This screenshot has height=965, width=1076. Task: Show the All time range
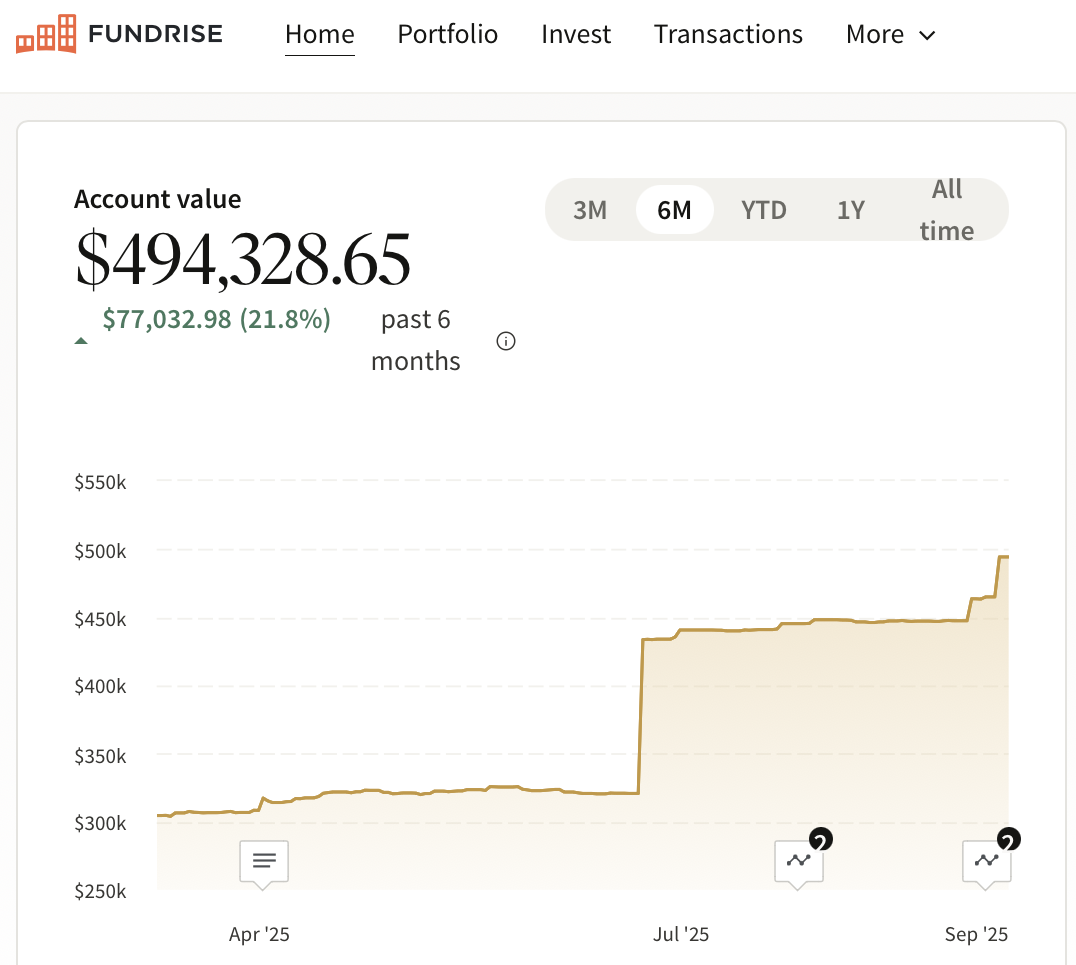pos(946,210)
